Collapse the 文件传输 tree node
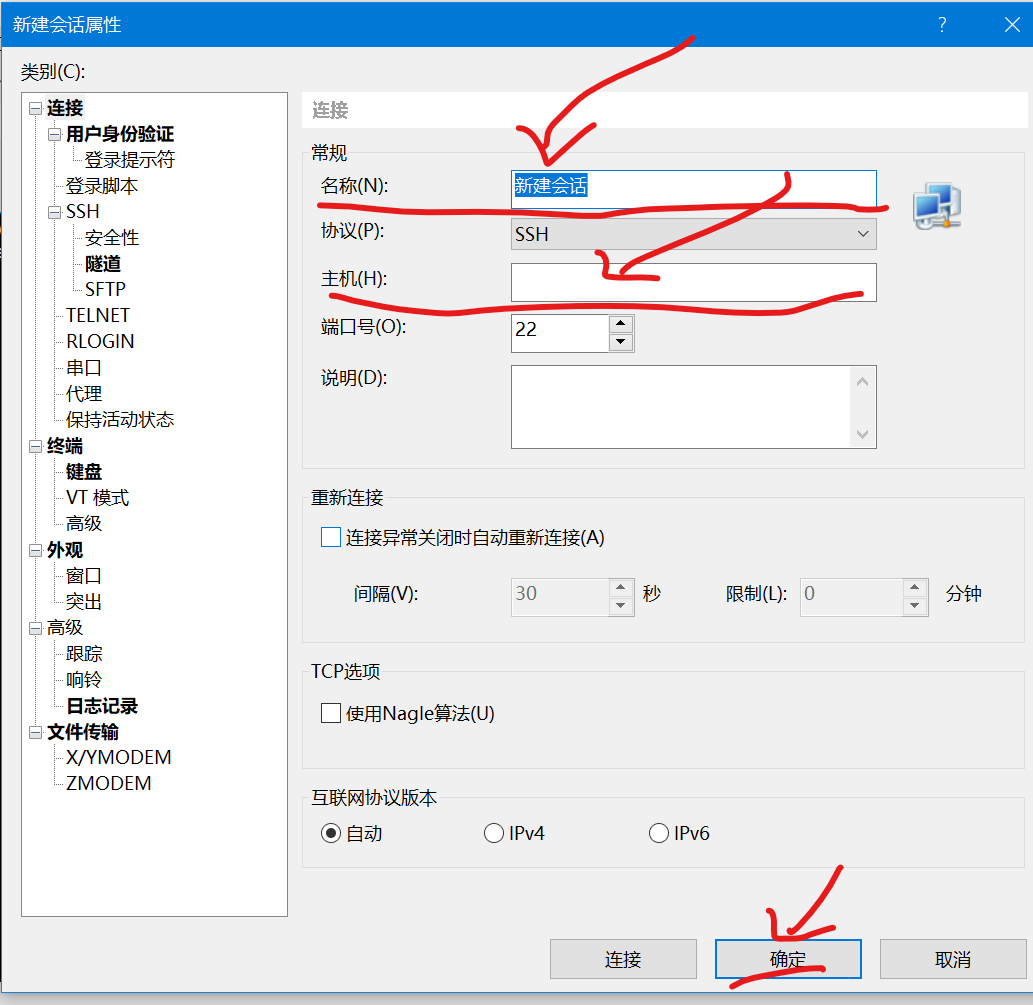The height and width of the screenshot is (1005, 1033). tap(37, 732)
